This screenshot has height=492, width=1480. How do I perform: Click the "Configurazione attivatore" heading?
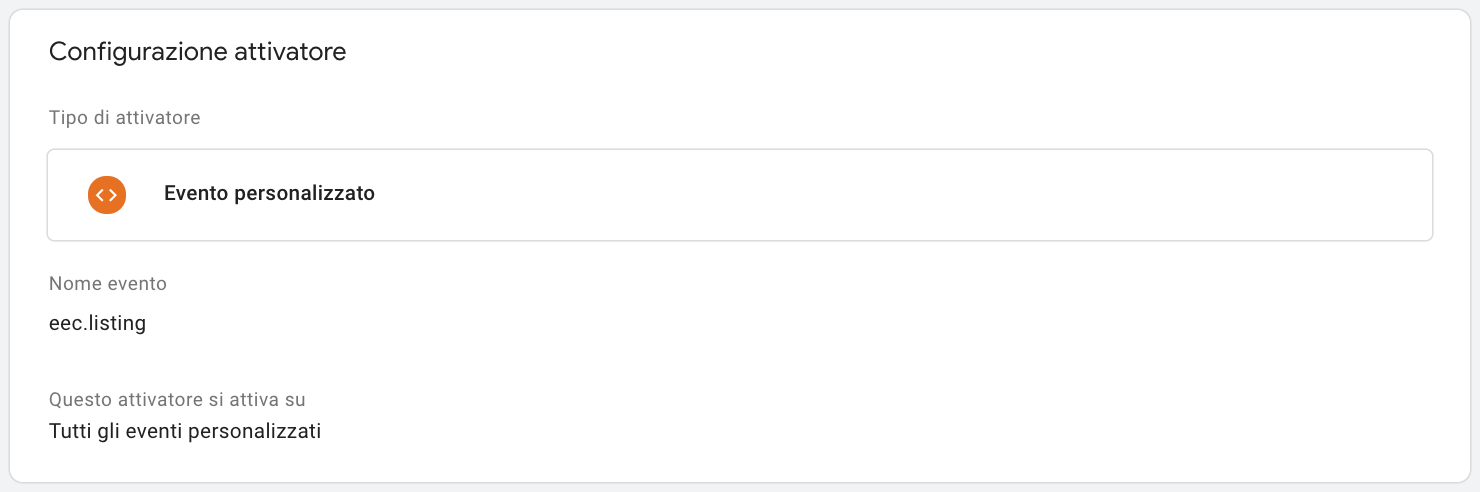(197, 52)
